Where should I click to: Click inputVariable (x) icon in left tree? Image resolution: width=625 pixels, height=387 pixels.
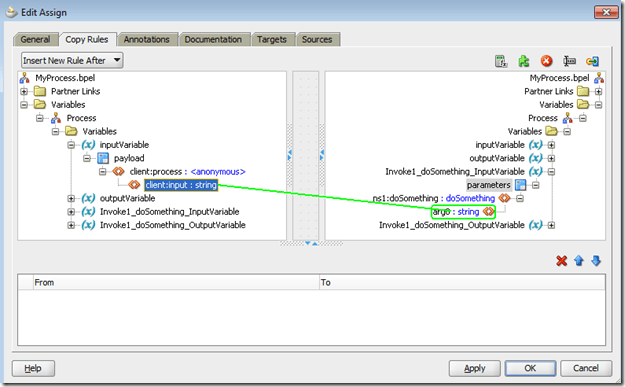(x=88, y=145)
